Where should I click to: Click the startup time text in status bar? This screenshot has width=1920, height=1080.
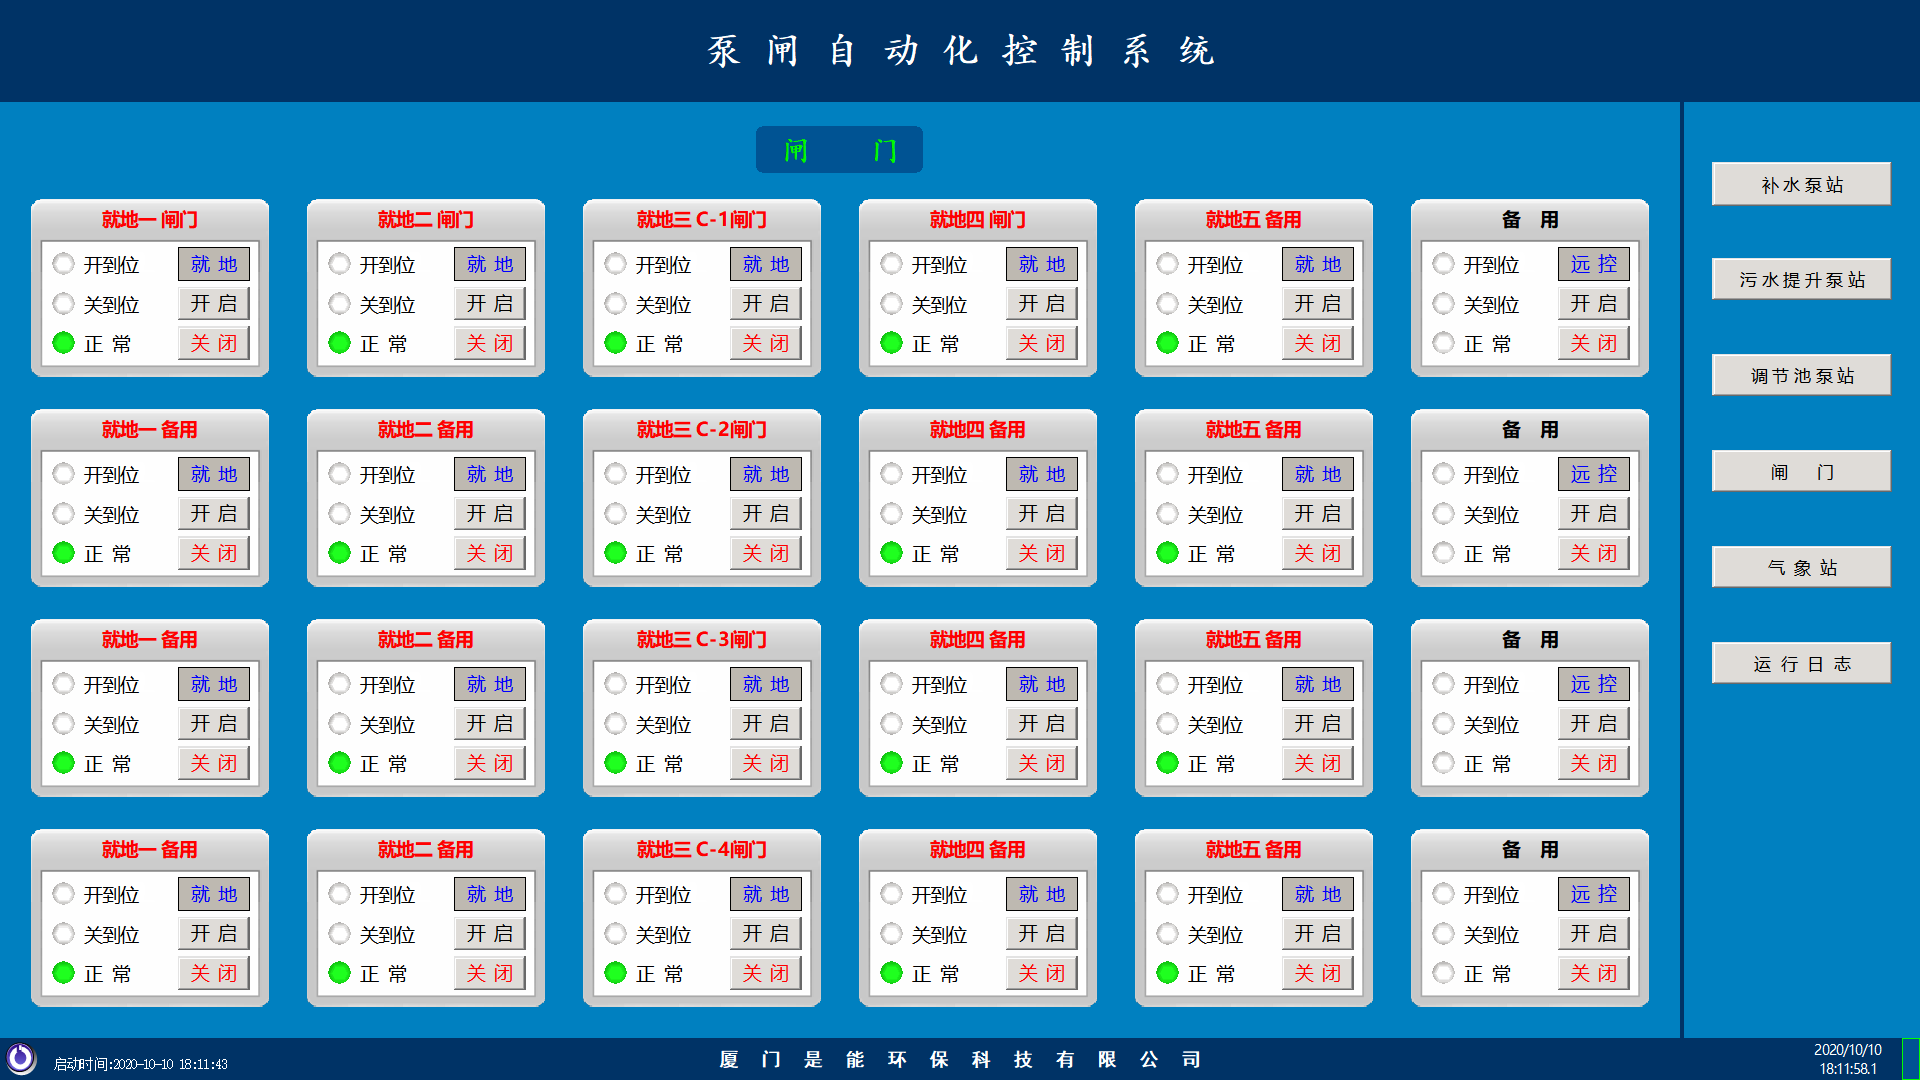[x=140, y=1065]
